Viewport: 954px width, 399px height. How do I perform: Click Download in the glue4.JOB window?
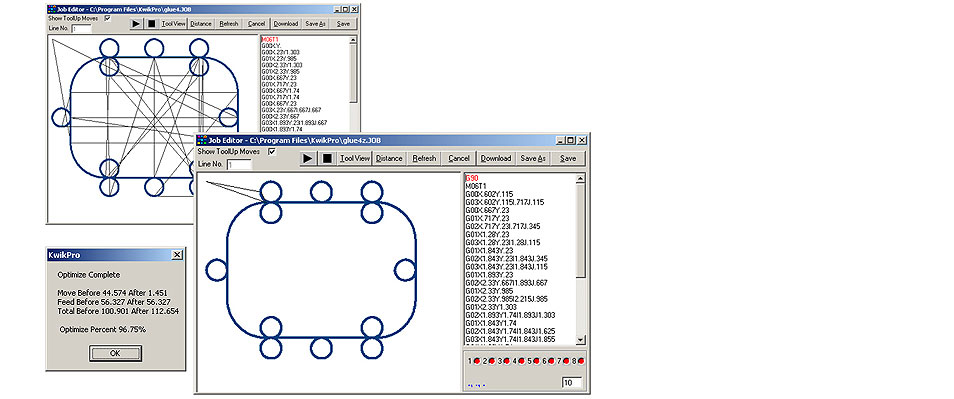[286, 24]
